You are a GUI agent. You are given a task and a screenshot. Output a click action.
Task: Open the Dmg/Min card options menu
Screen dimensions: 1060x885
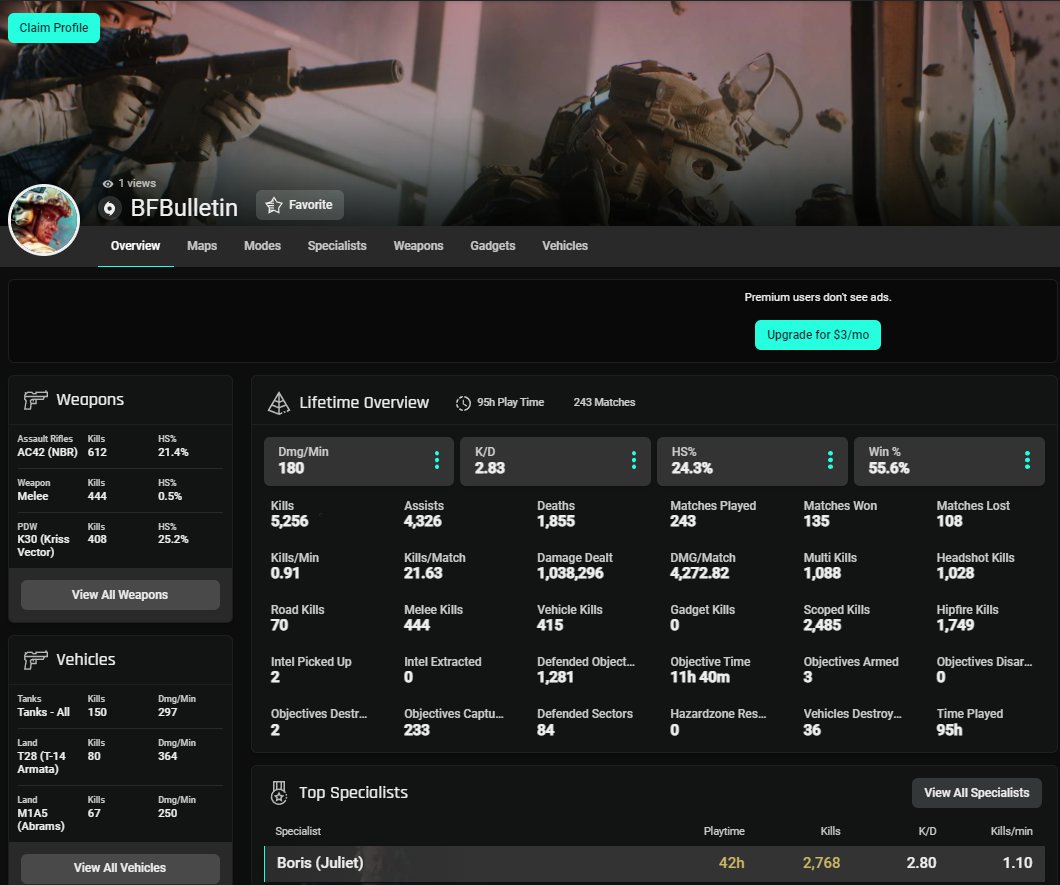[x=437, y=460]
